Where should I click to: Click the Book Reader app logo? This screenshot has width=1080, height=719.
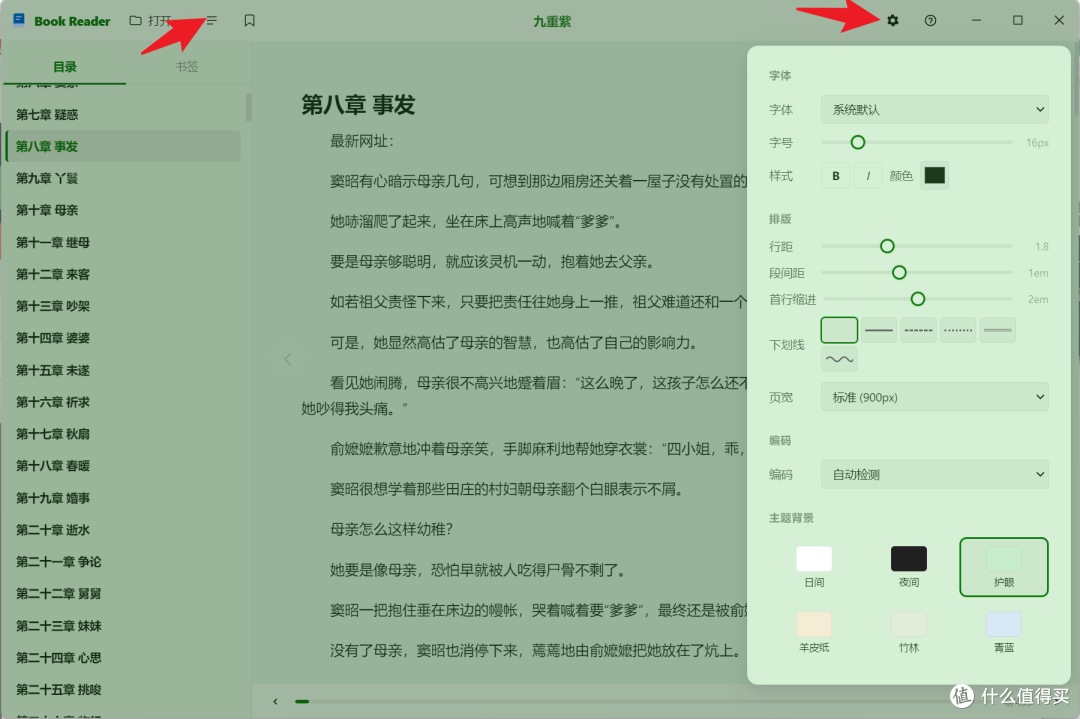19,21
